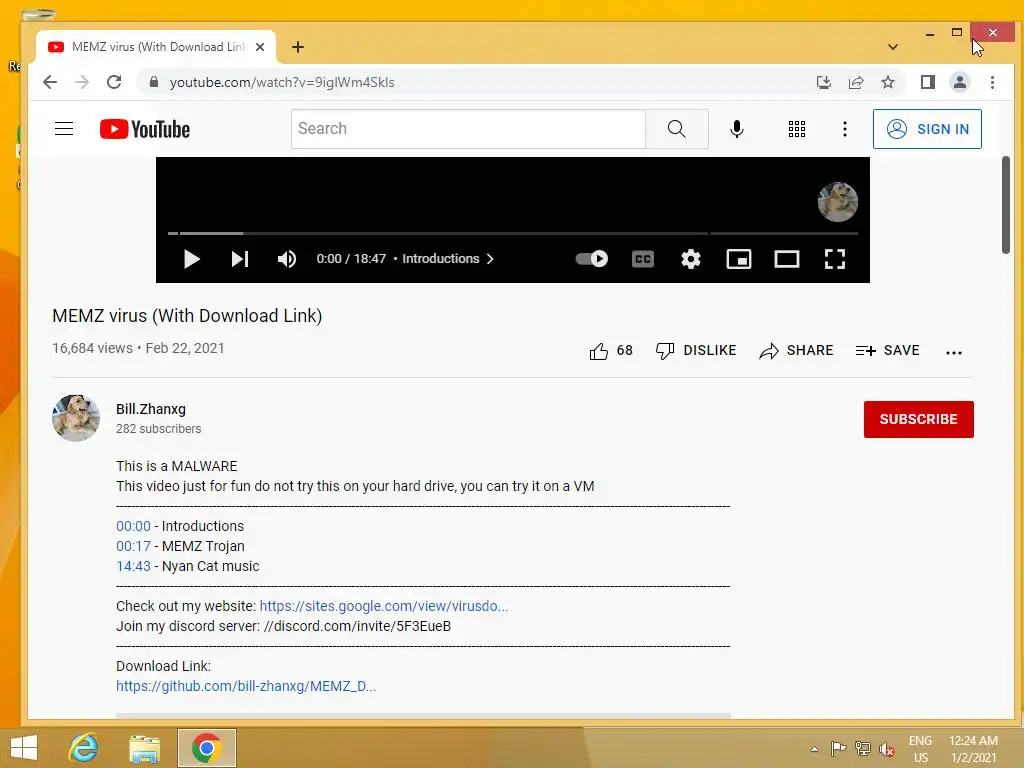Expand the Introductions chapter chevron
Viewport: 1024px width, 768px height.
click(x=490, y=259)
